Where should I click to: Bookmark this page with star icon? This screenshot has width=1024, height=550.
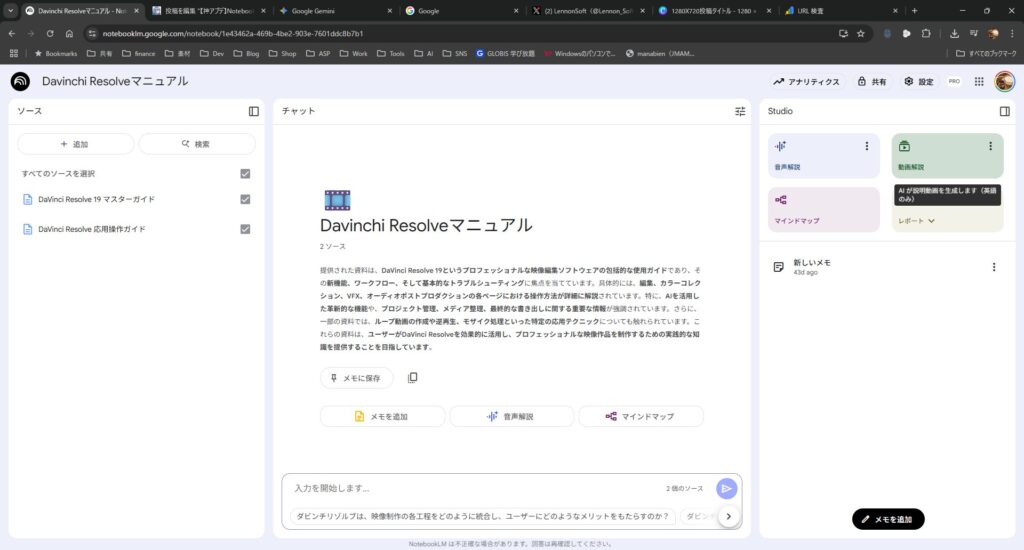coord(861,33)
